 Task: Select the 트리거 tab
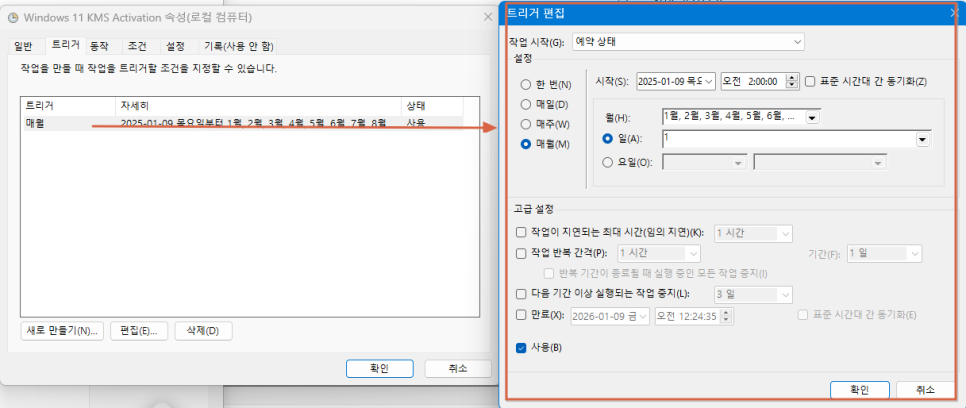coord(65,45)
